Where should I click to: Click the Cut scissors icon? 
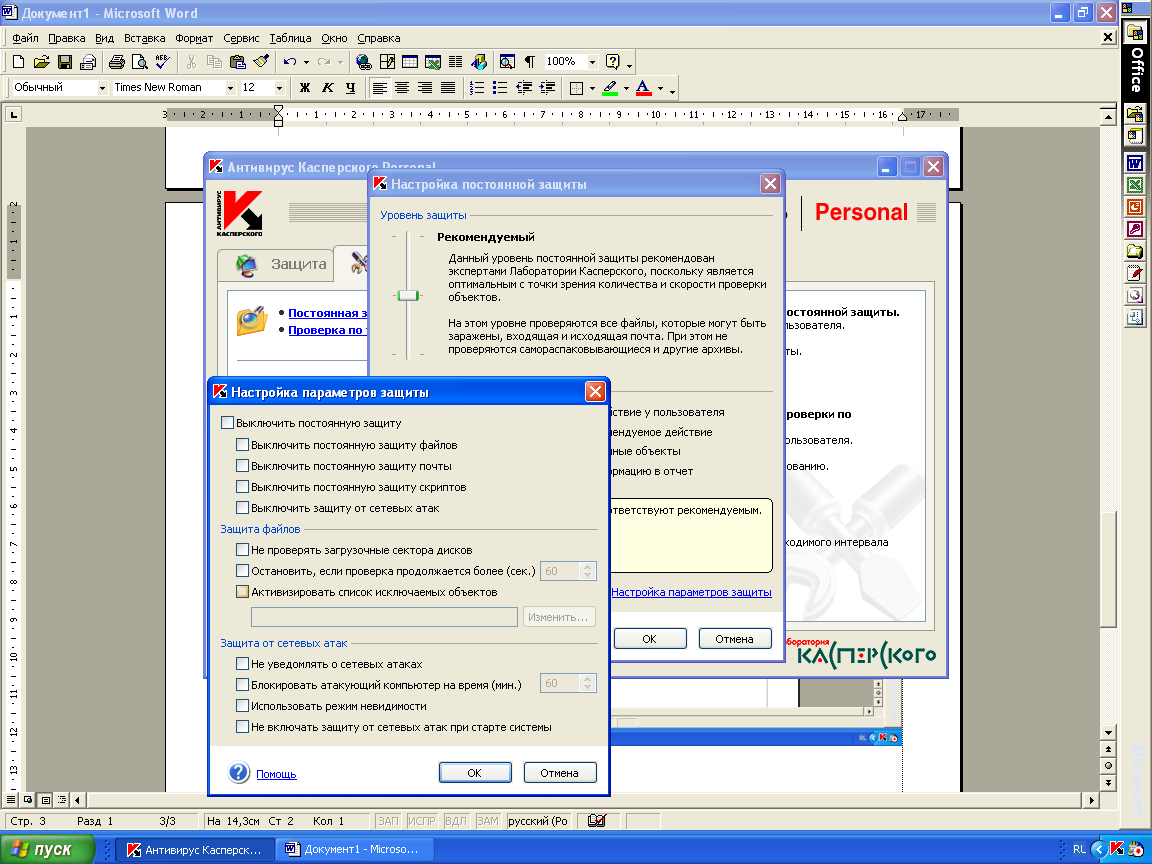click(191, 62)
